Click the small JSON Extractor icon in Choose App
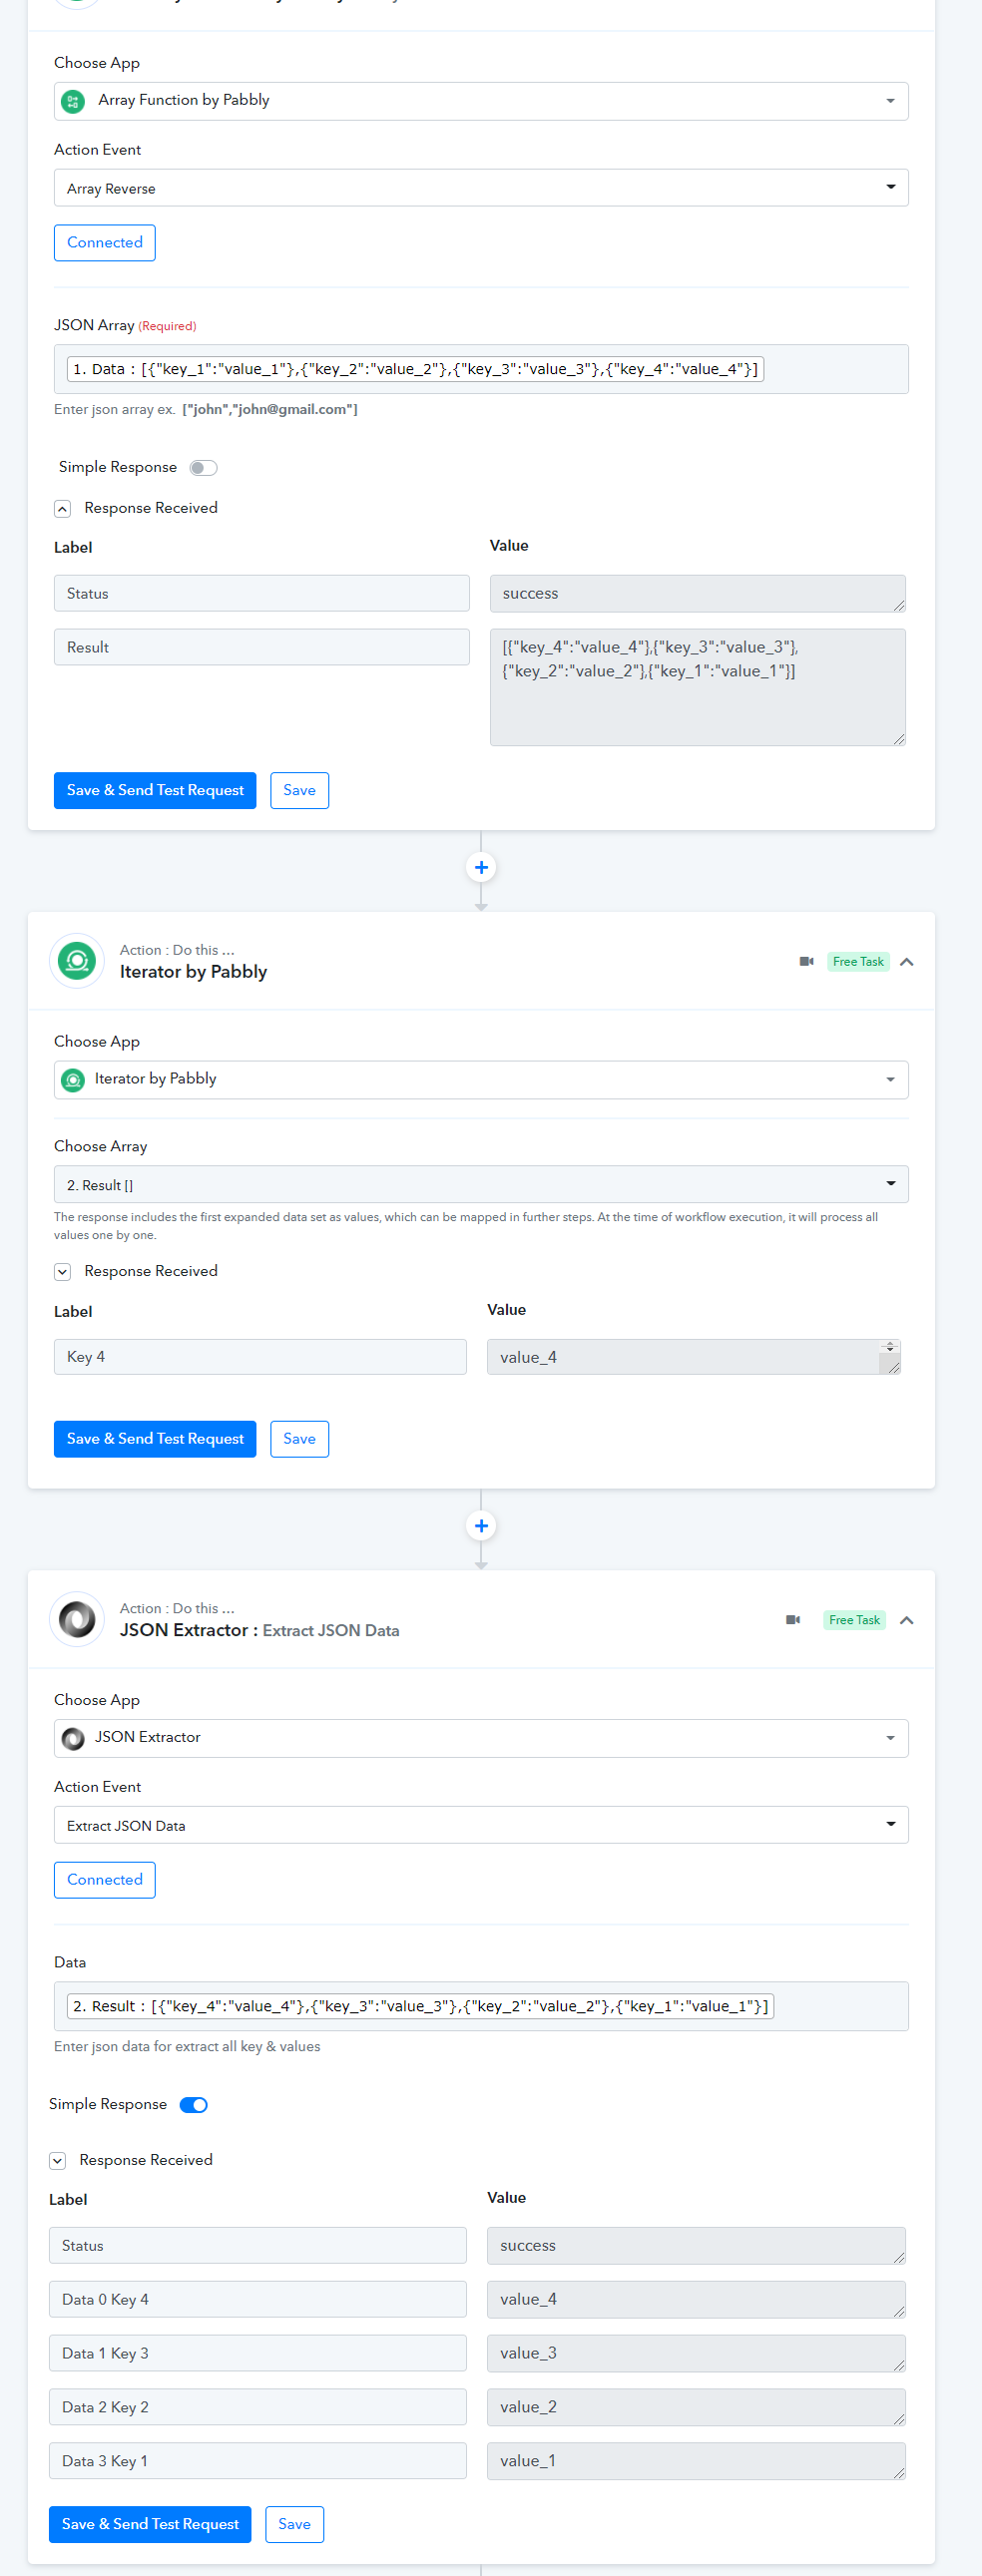982x2576 pixels. click(73, 1738)
